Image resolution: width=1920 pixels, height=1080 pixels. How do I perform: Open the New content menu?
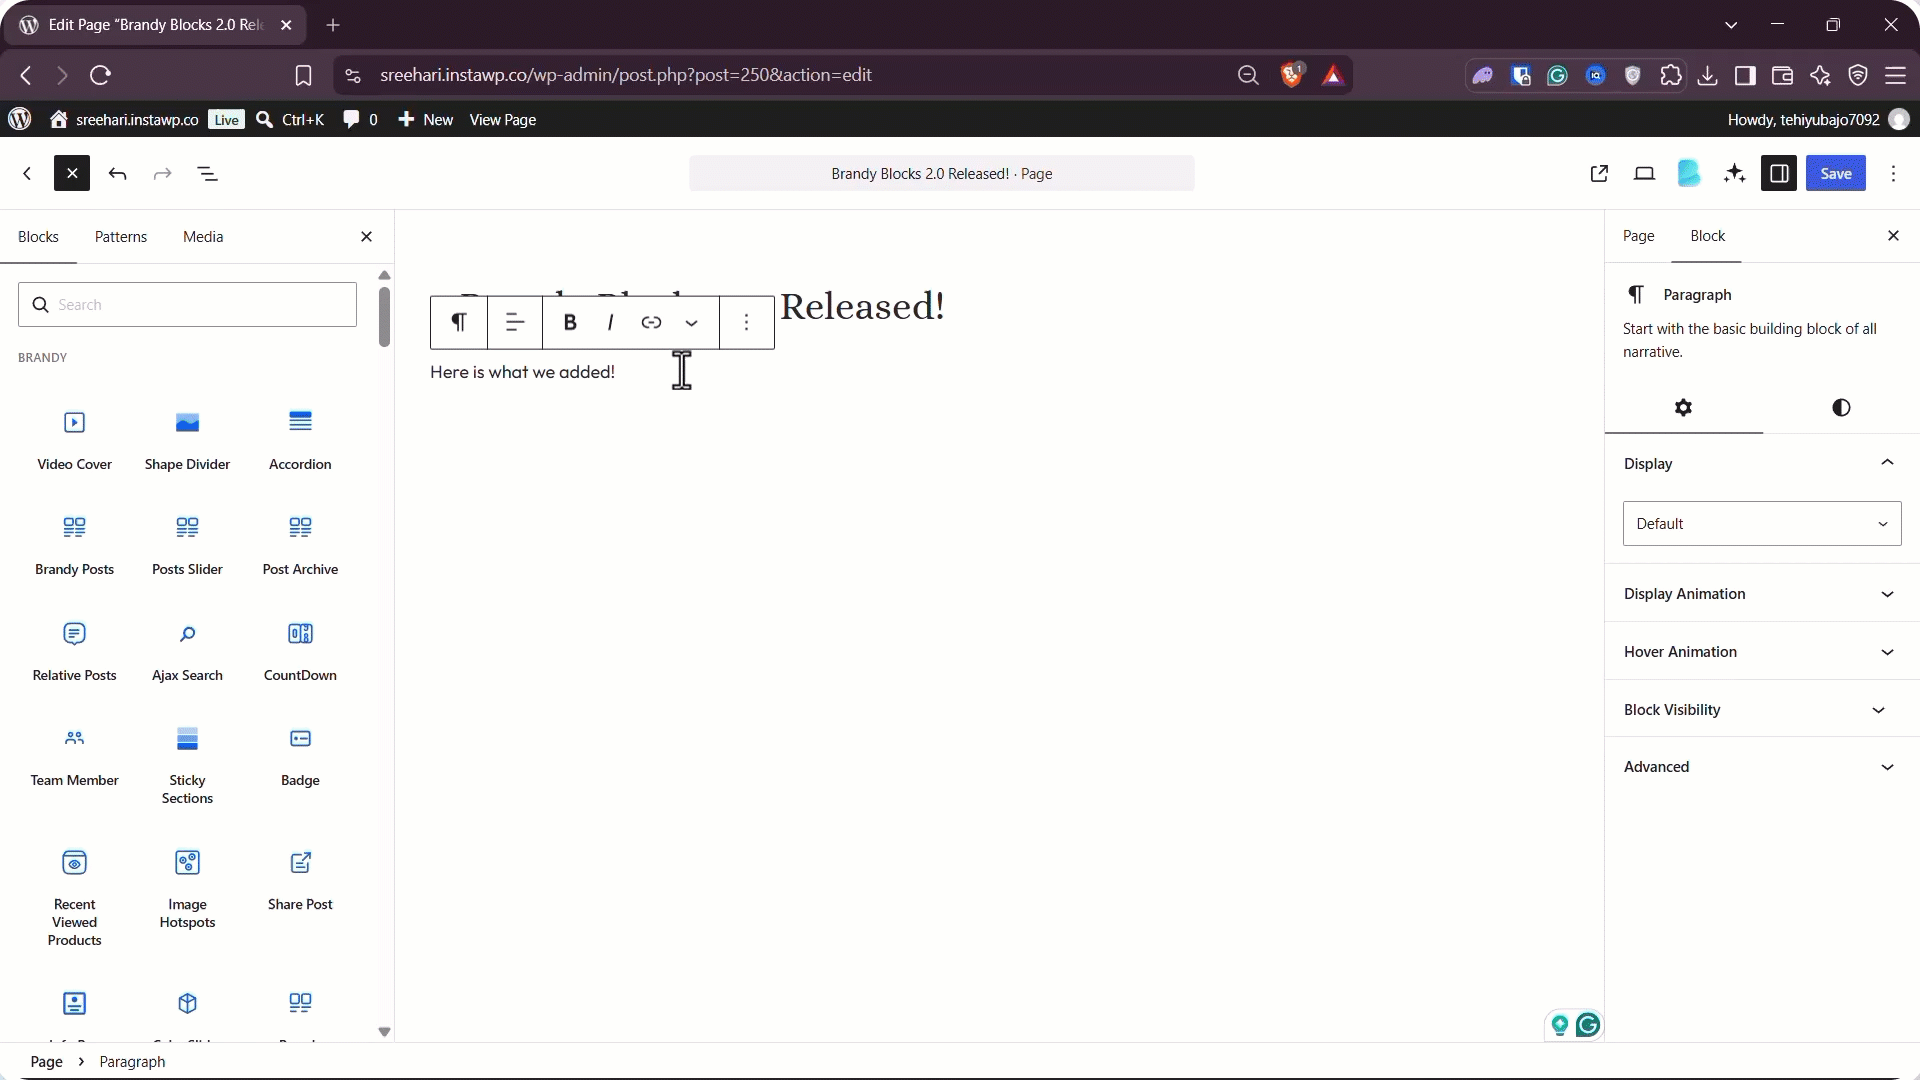pos(426,120)
